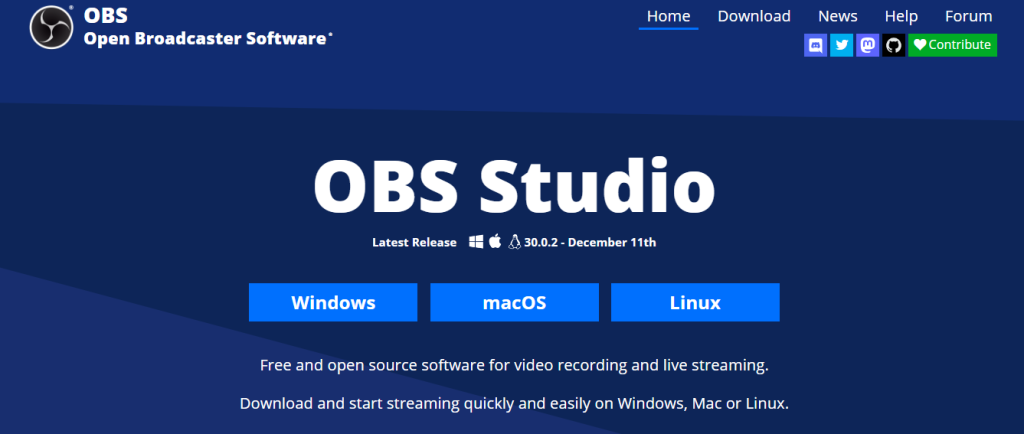Image resolution: width=1024 pixels, height=434 pixels.
Task: Click the Linux penguin icon near Latest Release
Action: 515,242
